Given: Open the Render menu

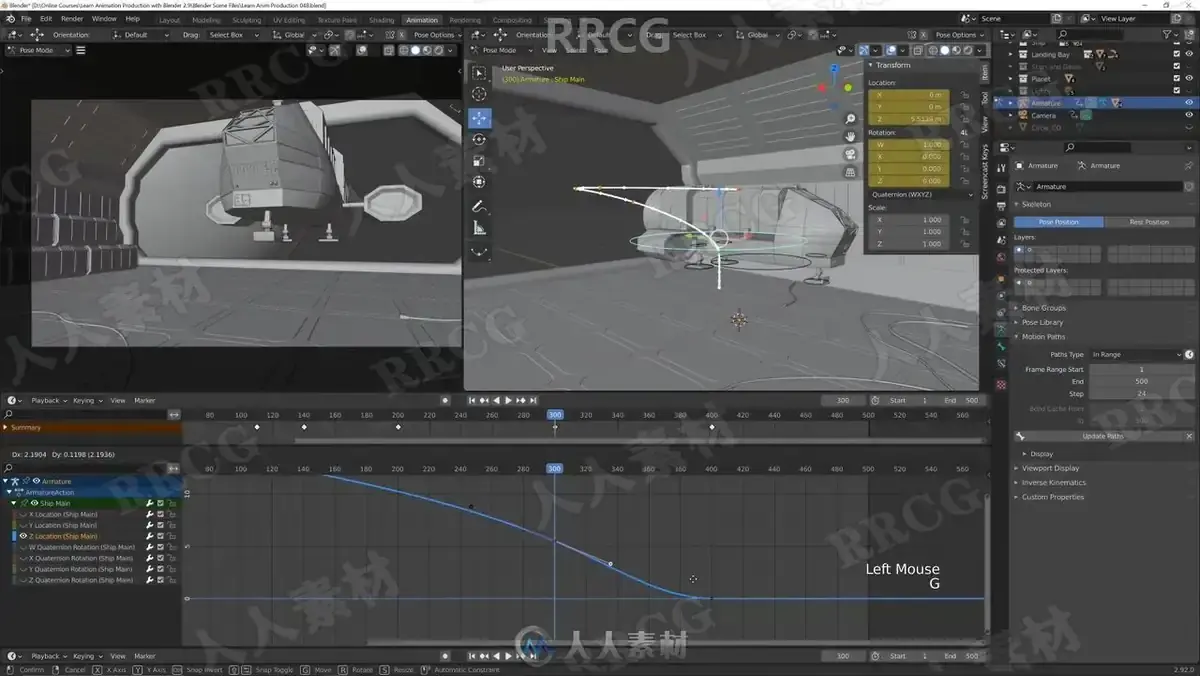Looking at the screenshot, I should [72, 19].
